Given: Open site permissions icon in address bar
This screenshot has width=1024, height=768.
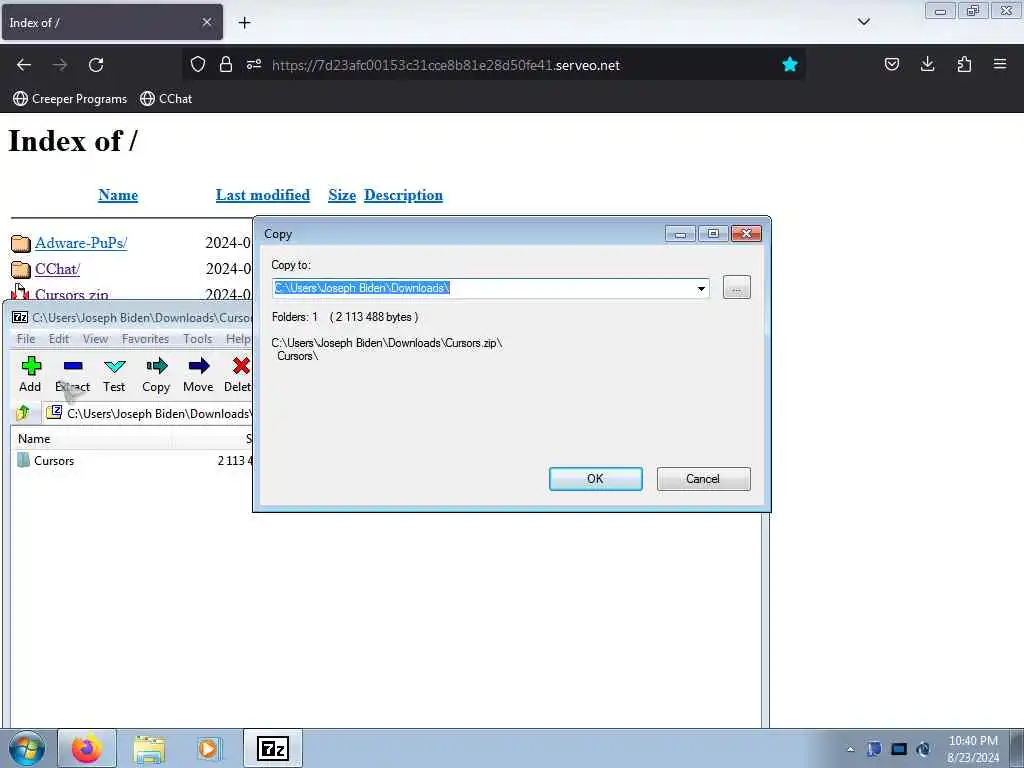Looking at the screenshot, I should (254, 65).
